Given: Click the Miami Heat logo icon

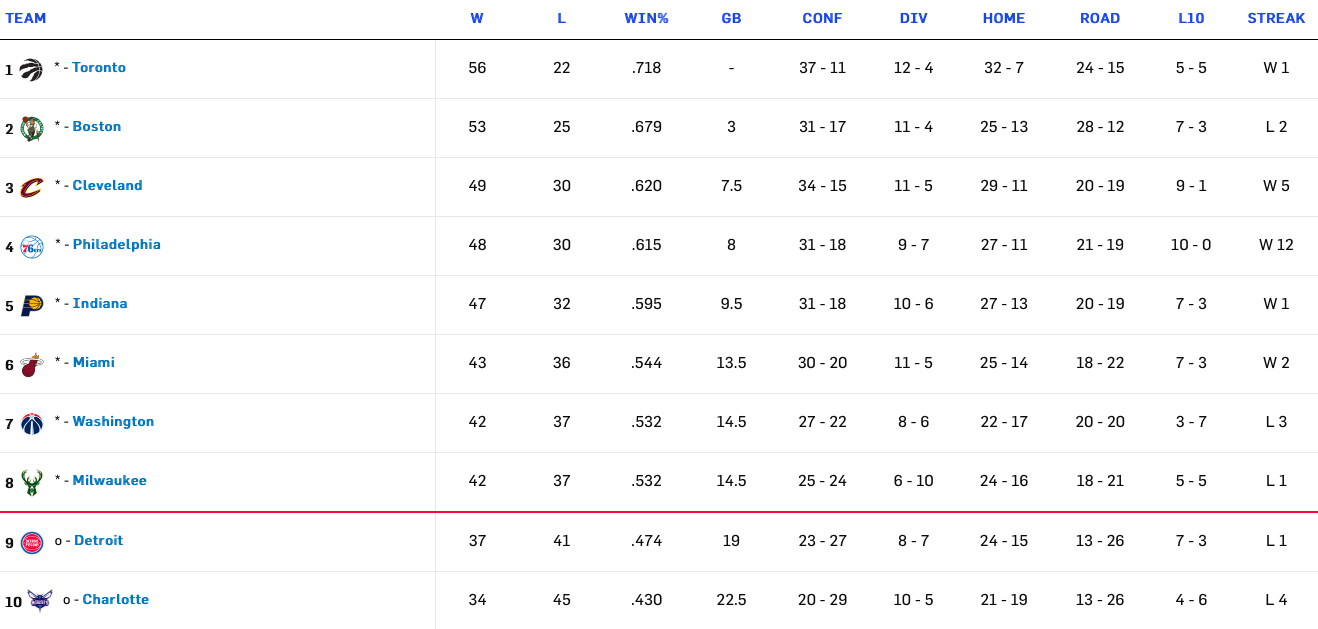Looking at the screenshot, I should 31,364.
